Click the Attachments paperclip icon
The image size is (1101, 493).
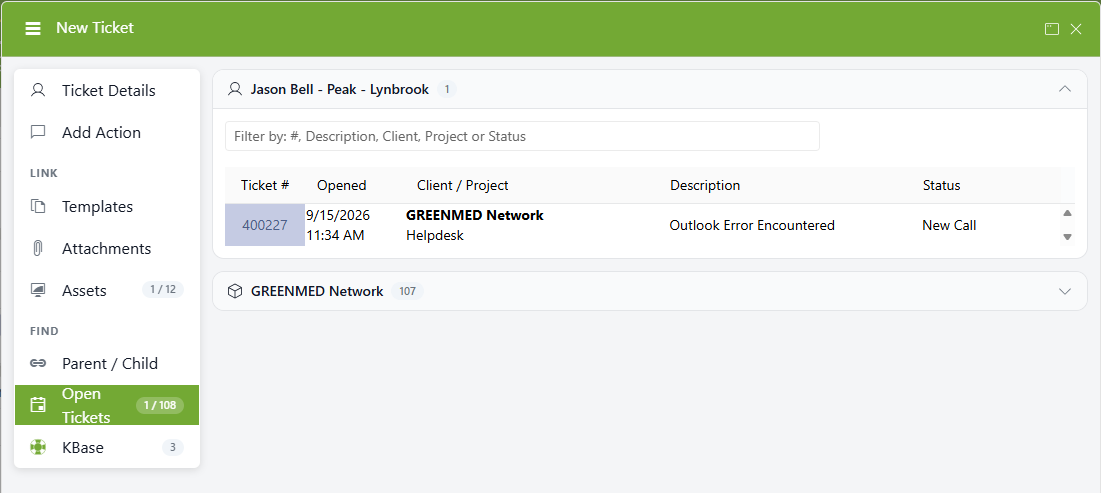38,249
